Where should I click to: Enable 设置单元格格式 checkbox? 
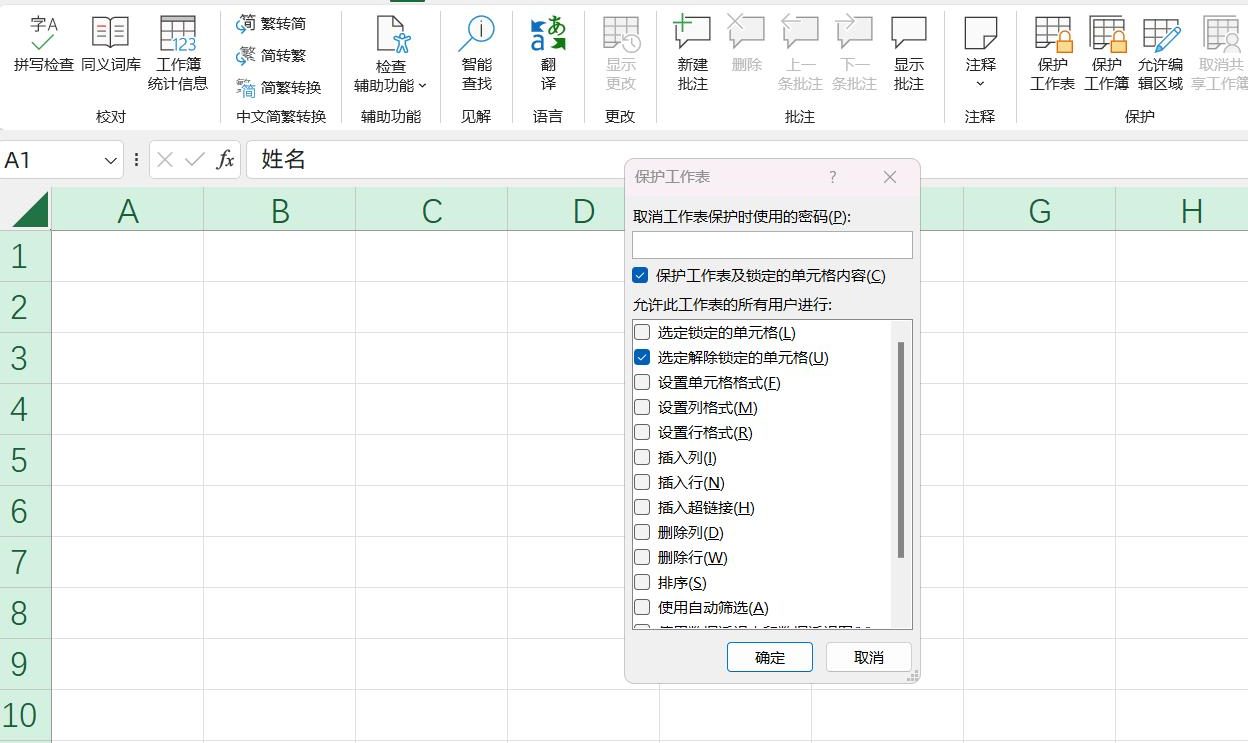643,382
